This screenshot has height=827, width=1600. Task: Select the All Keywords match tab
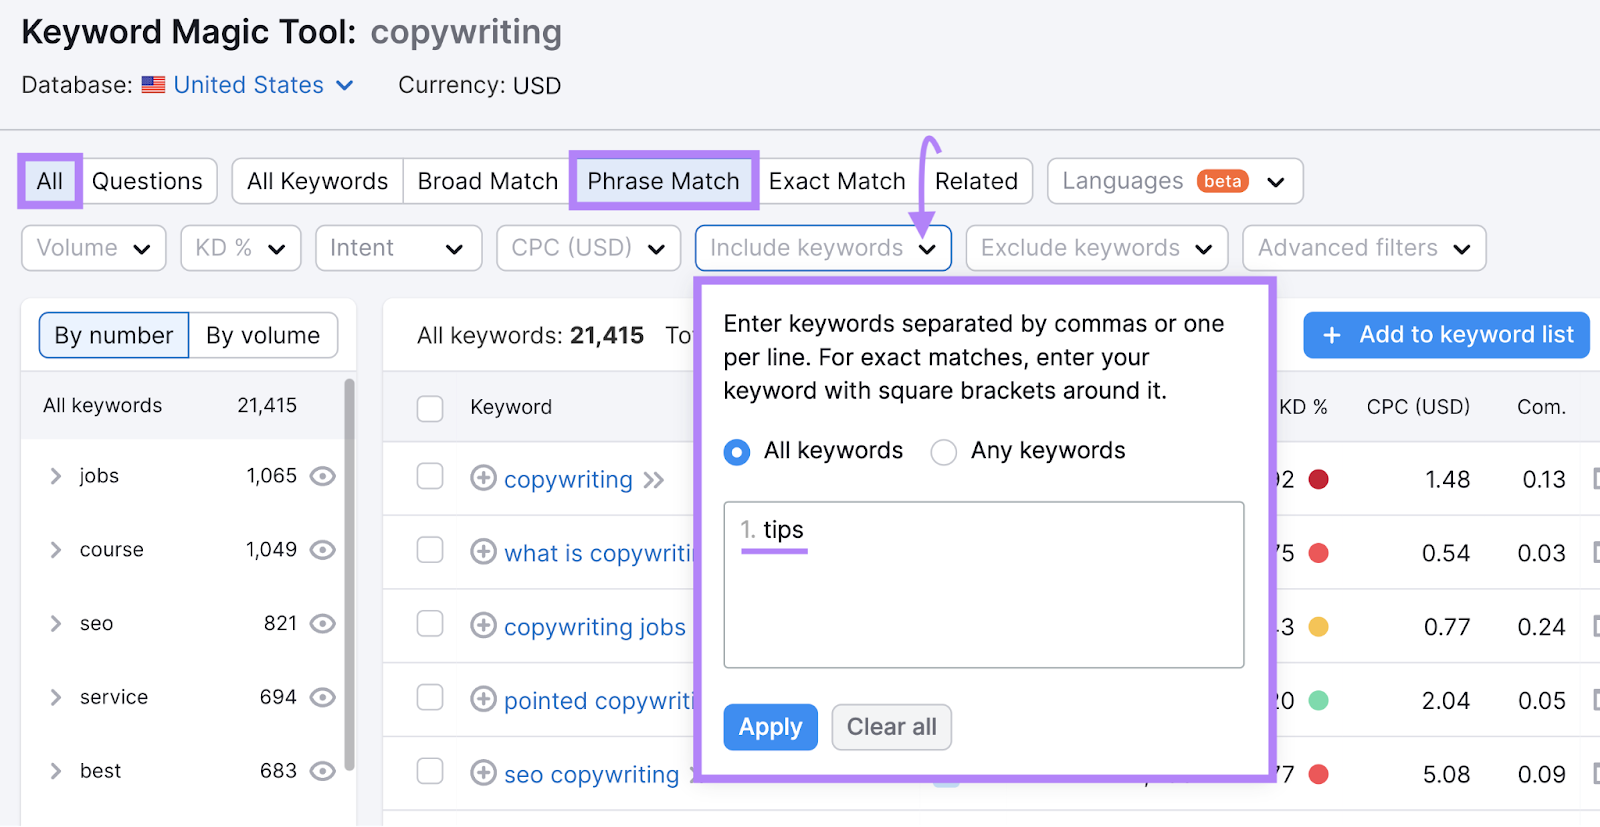point(317,181)
